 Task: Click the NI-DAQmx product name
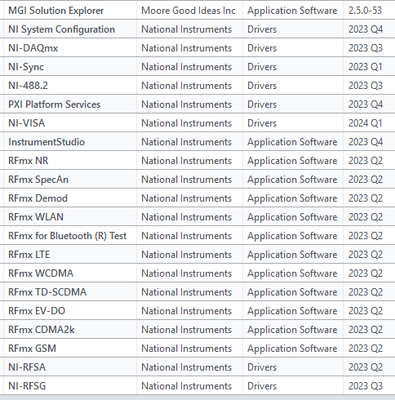point(33,48)
